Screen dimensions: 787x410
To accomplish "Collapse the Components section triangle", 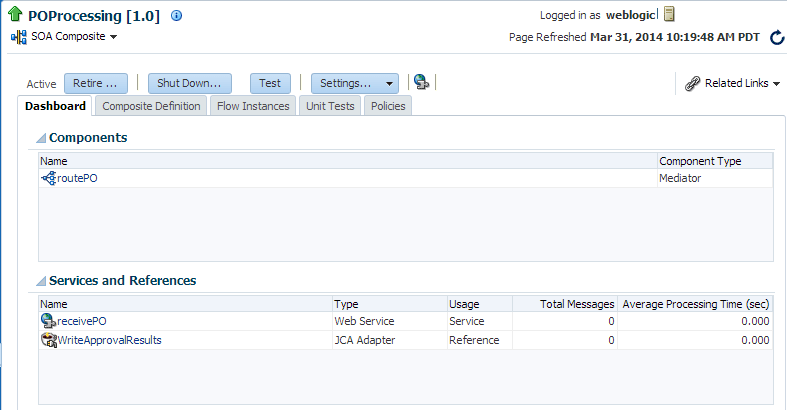I will [41, 138].
